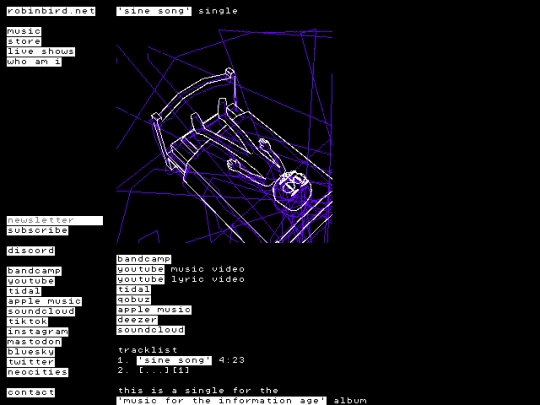Viewport: 540px width, 405px height.
Task: Hit the subscribe button
Action: (x=38, y=231)
